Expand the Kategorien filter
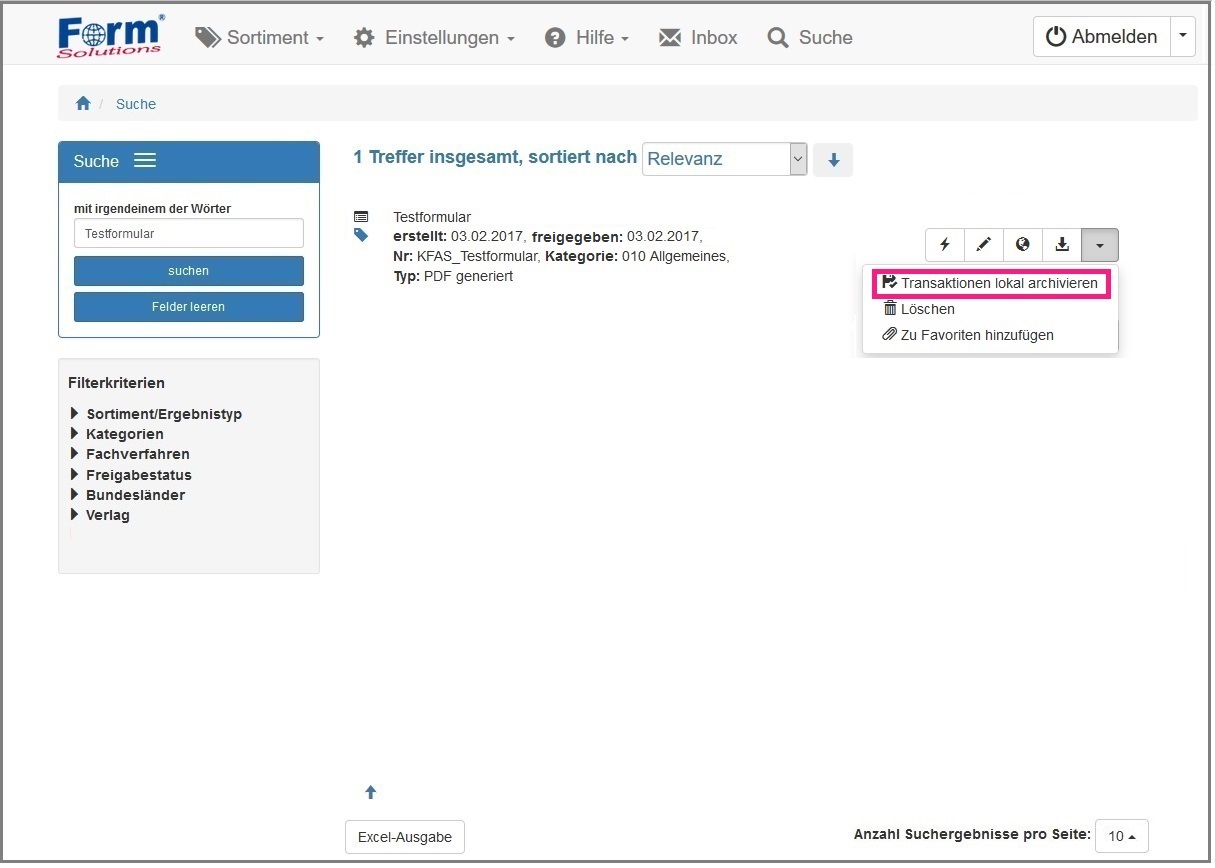The width and height of the screenshot is (1215, 868). point(117,434)
